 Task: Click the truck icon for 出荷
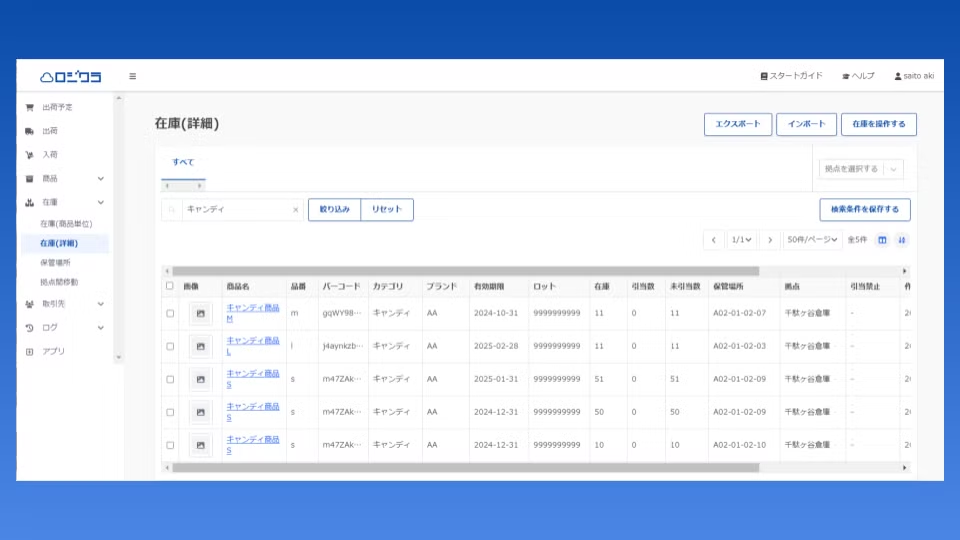click(30, 131)
